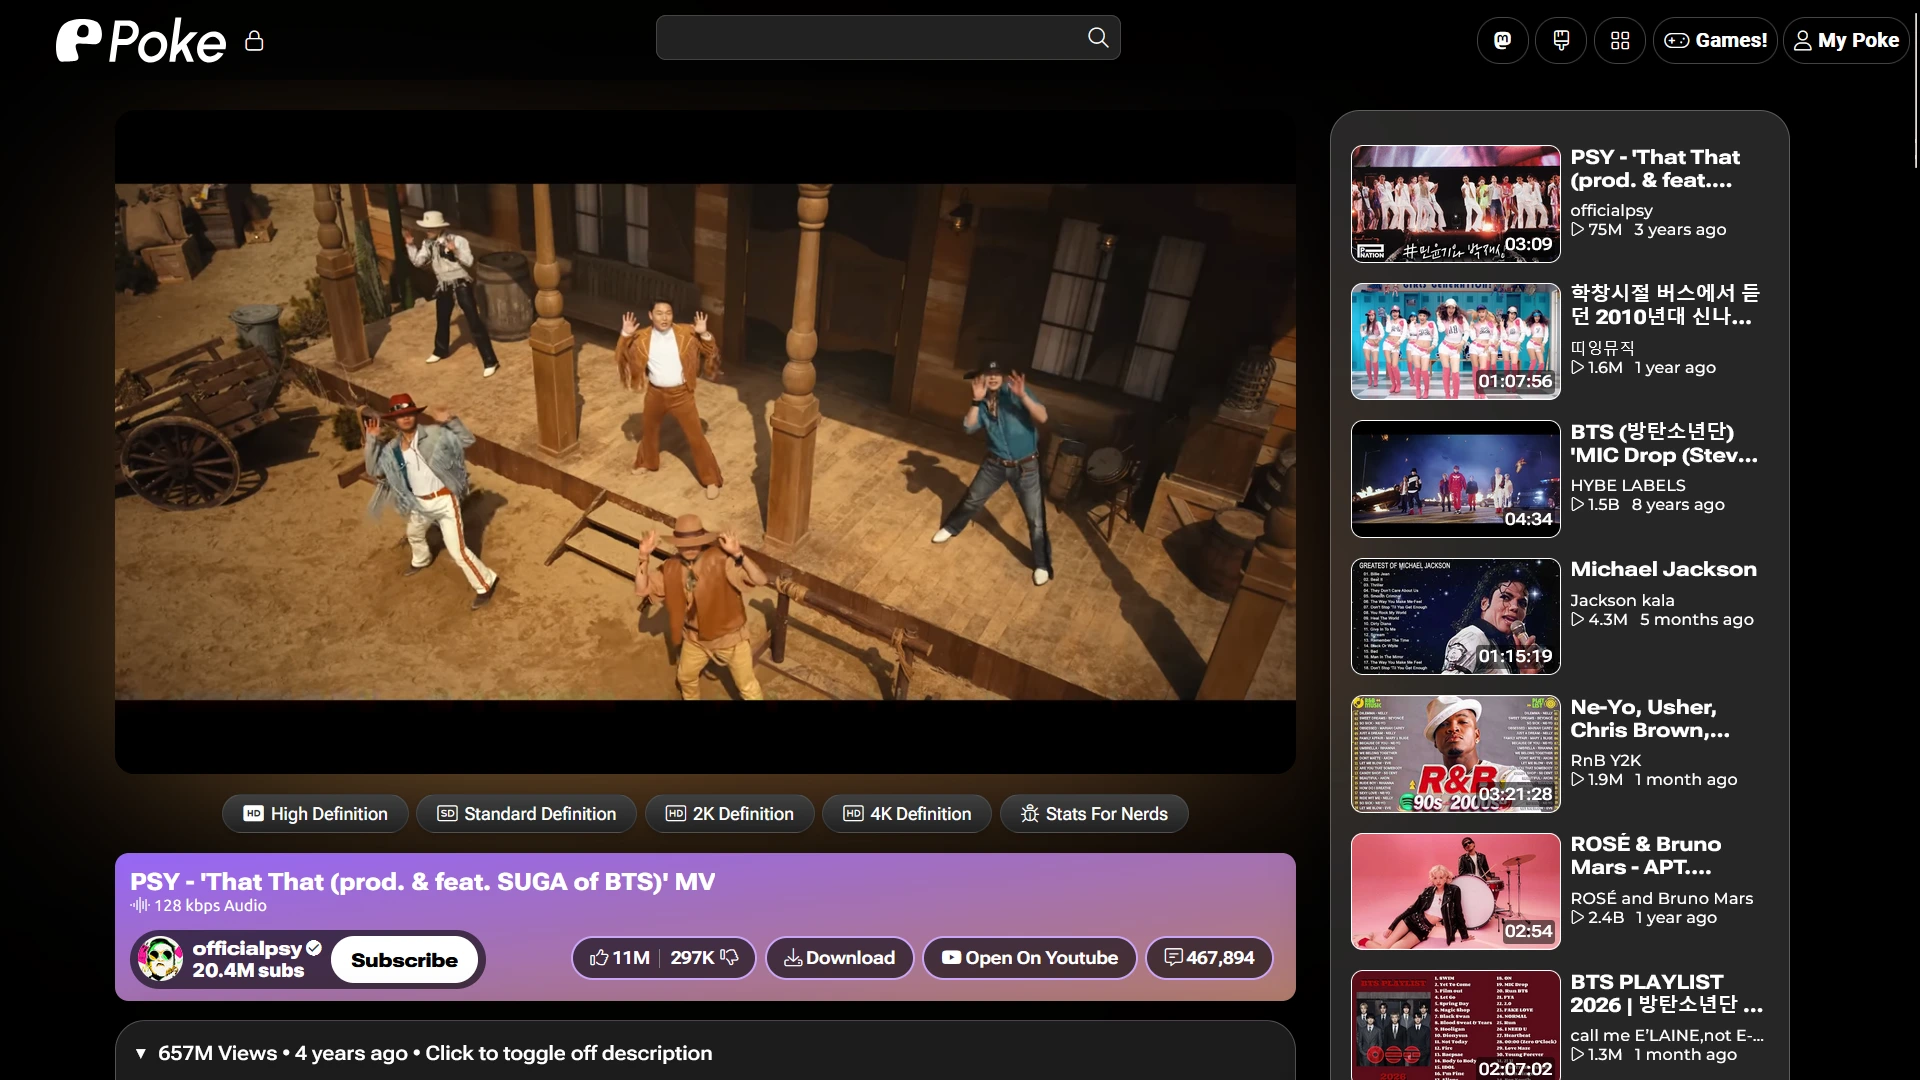This screenshot has width=1920, height=1080.
Task: Open 'ROSÉ & Bruno Mars - APT....' title
Action: [x=1645, y=856]
